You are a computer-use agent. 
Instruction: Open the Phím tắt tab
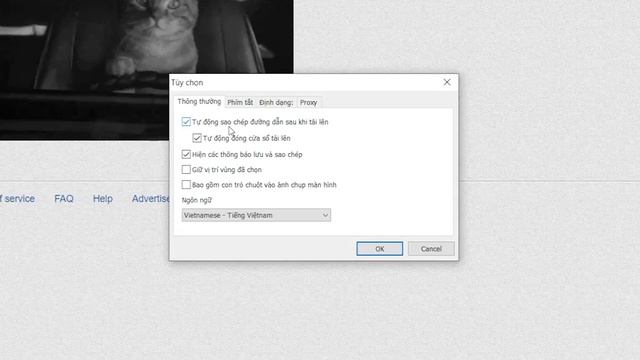click(x=240, y=102)
